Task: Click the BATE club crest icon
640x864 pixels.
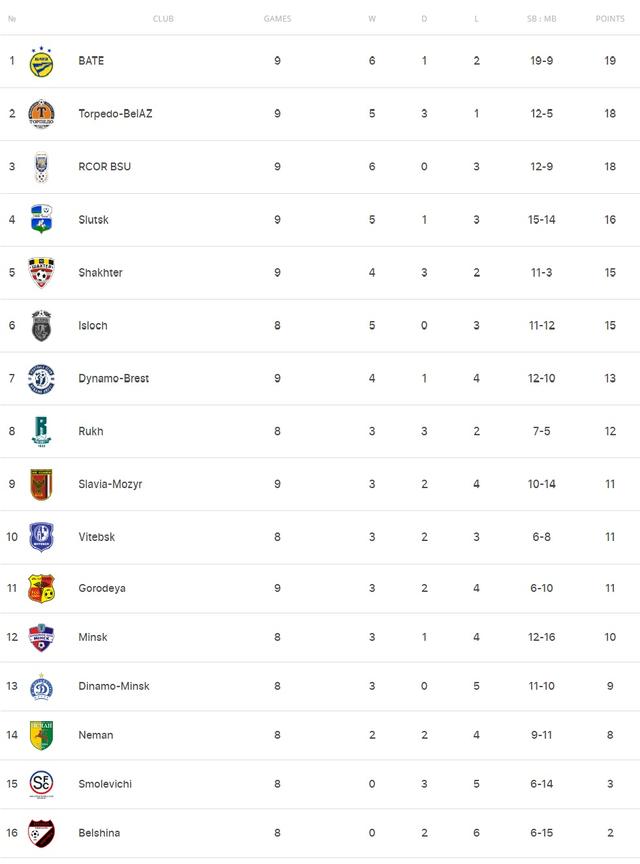Action: point(41,61)
